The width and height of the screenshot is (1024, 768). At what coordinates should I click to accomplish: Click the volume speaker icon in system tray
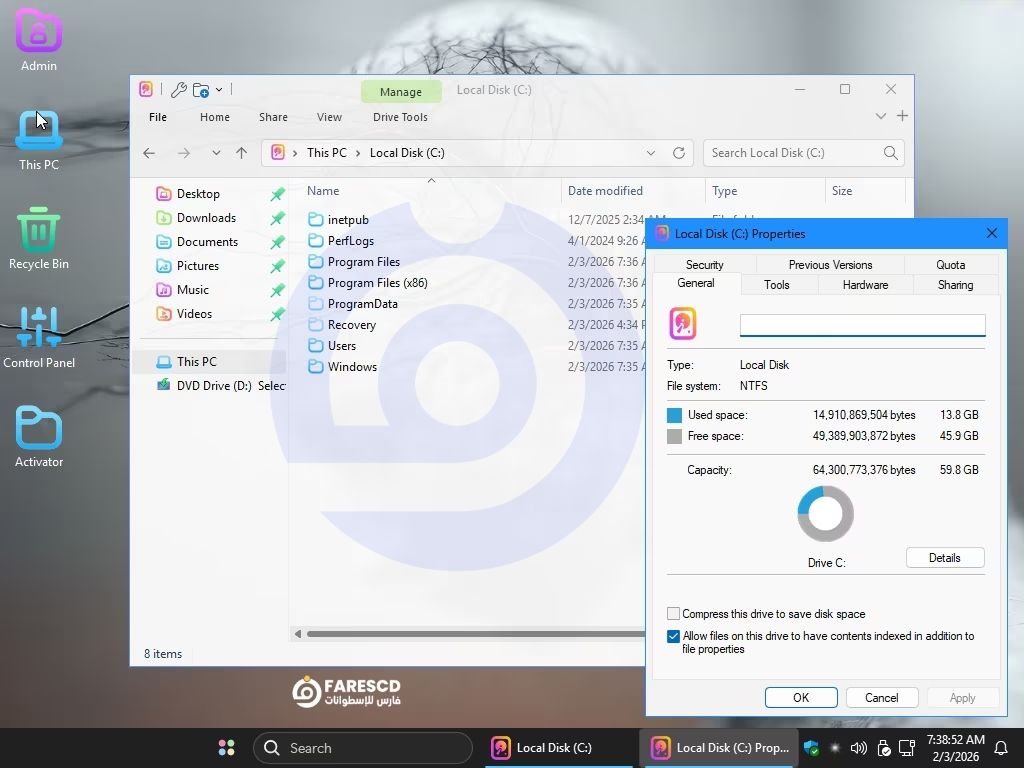858,748
